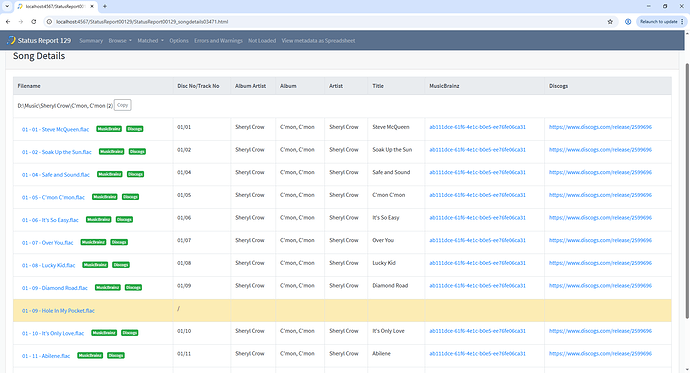Open the Not Loaded page
This screenshot has height=373, width=690.
pyautogui.click(x=262, y=40)
